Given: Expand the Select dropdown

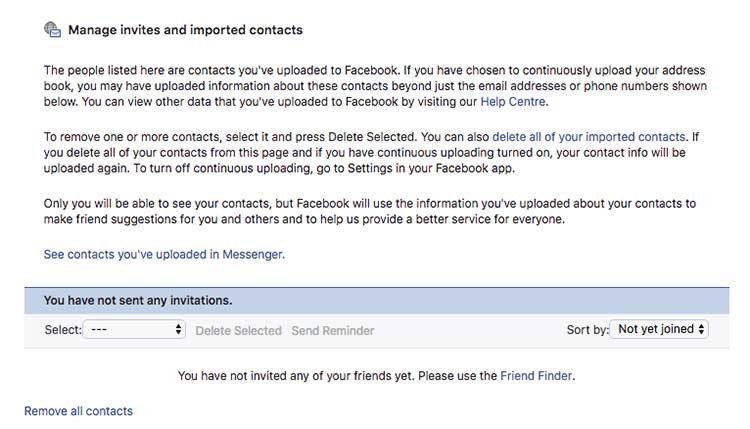Looking at the screenshot, I should (134, 330).
